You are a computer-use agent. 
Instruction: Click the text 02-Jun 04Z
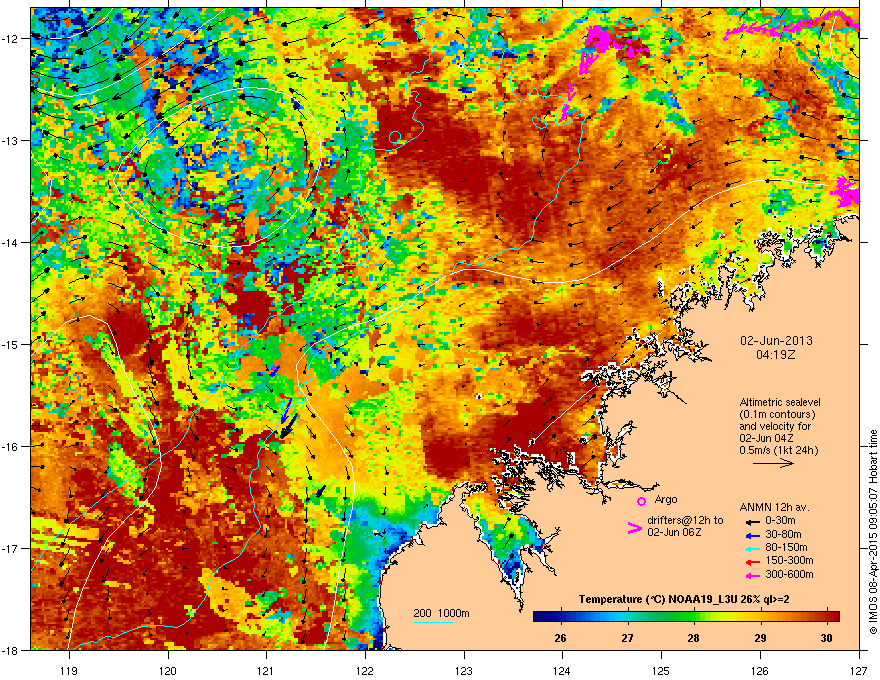pyautogui.click(x=767, y=438)
